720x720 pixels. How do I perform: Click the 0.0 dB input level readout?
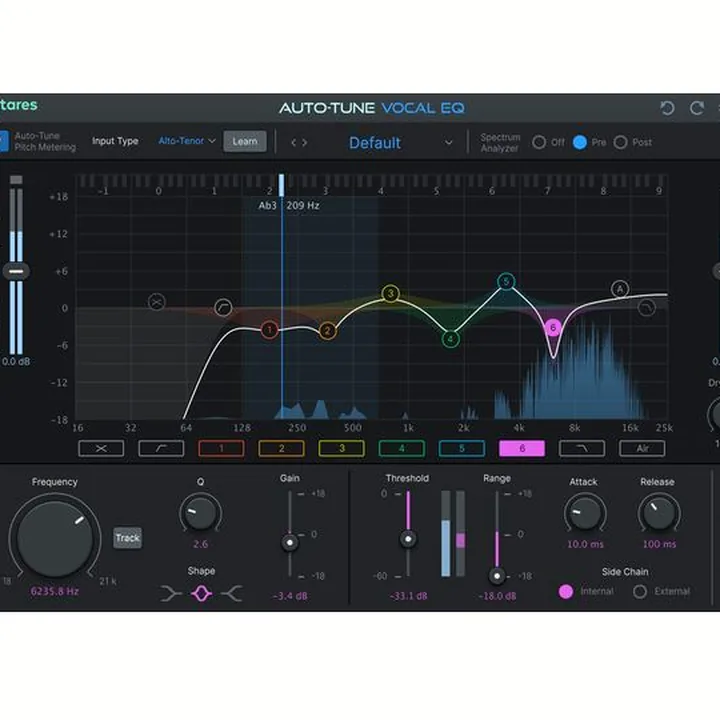(16, 362)
